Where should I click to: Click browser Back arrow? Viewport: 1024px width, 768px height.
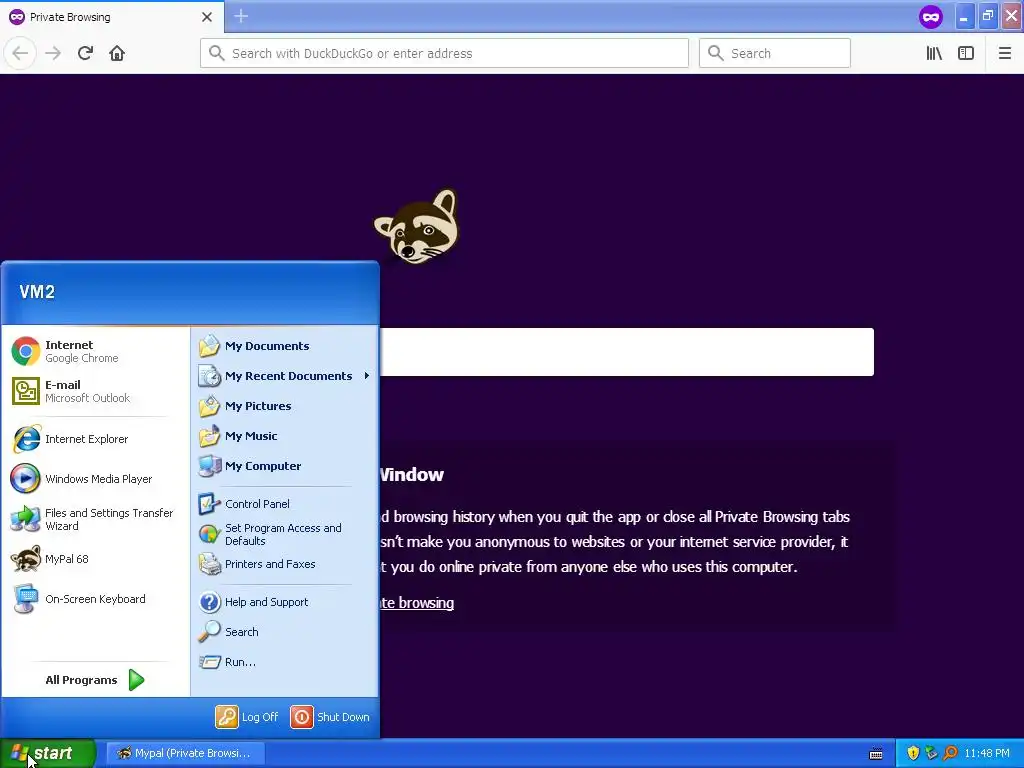click(20, 53)
